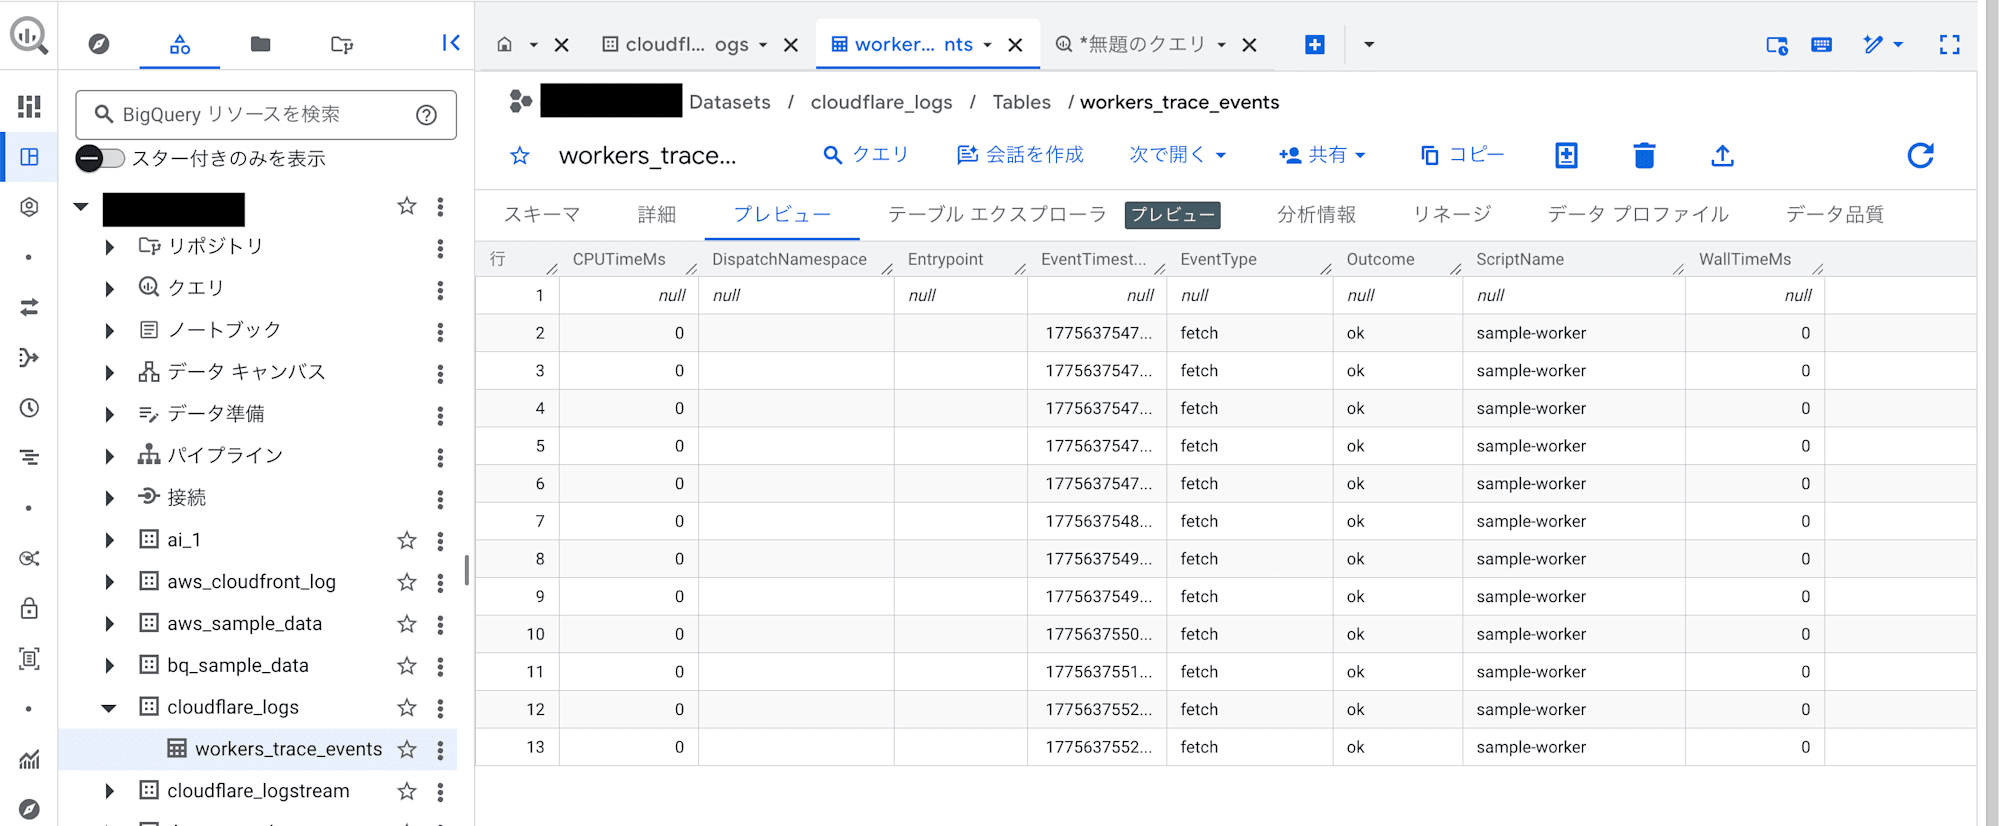Toggle full screen mode icon
2000x826 pixels.
(1950, 44)
